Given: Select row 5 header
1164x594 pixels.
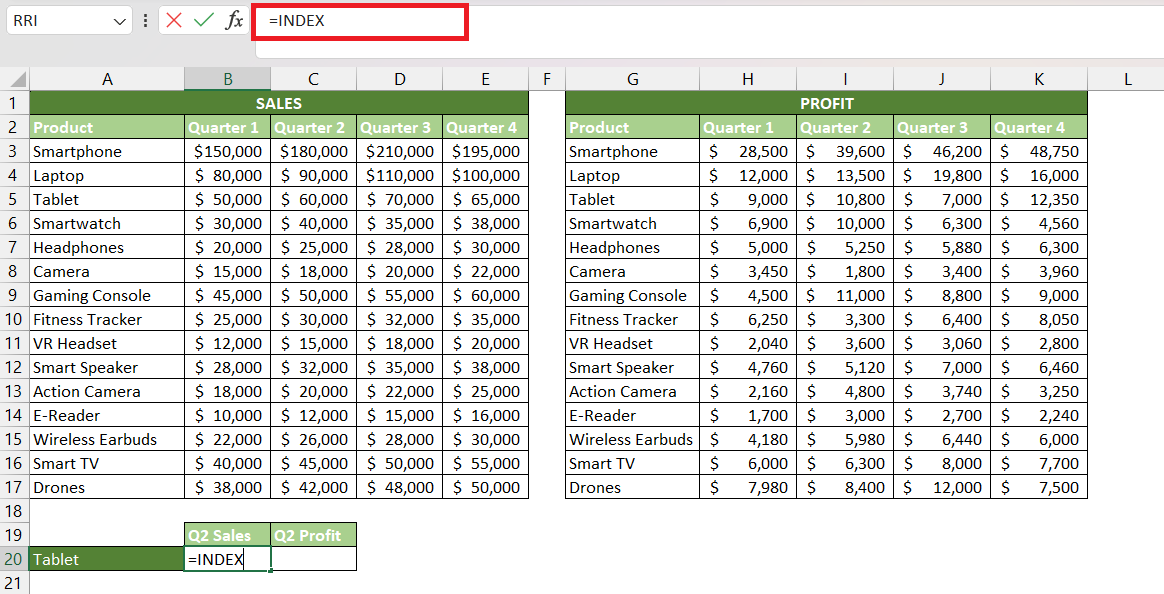Looking at the screenshot, I should [14, 199].
